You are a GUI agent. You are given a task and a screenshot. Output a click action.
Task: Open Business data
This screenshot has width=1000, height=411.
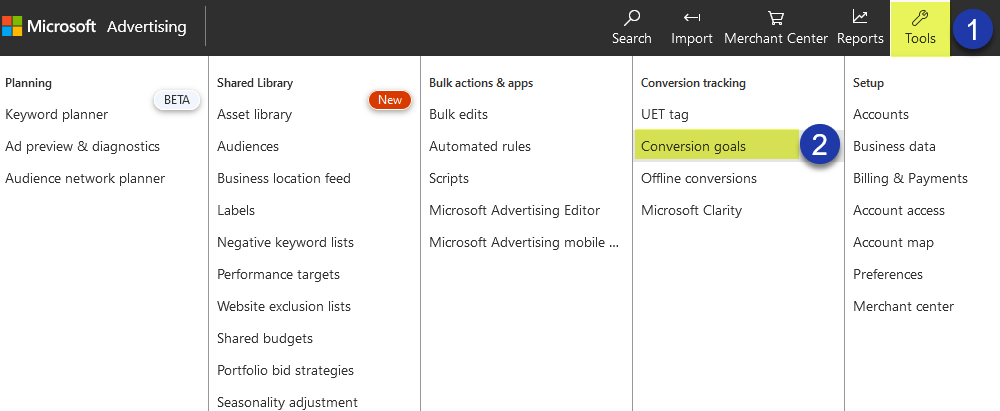click(894, 146)
